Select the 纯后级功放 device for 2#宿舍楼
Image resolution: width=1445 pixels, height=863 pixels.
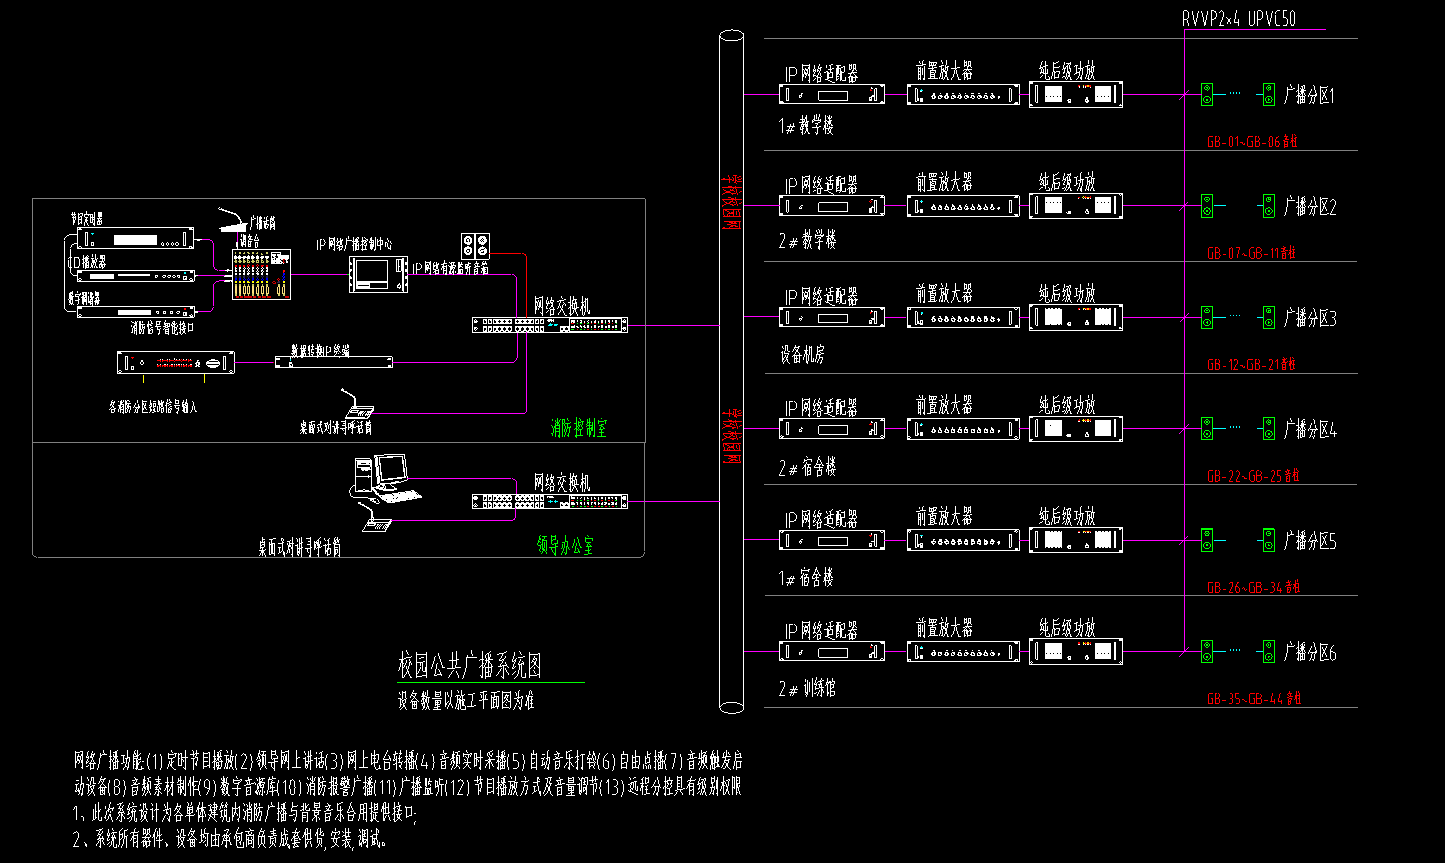pos(1076,429)
